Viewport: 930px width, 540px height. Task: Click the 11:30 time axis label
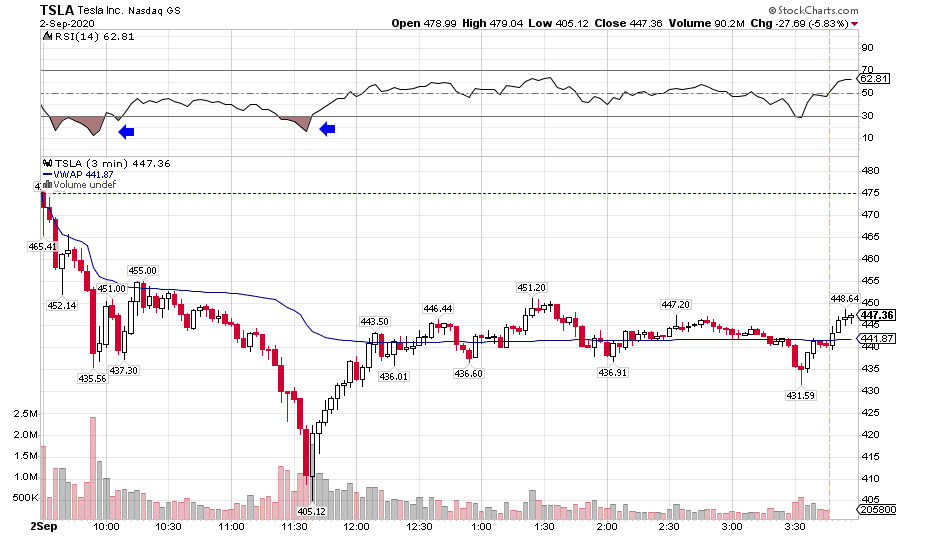coord(294,527)
